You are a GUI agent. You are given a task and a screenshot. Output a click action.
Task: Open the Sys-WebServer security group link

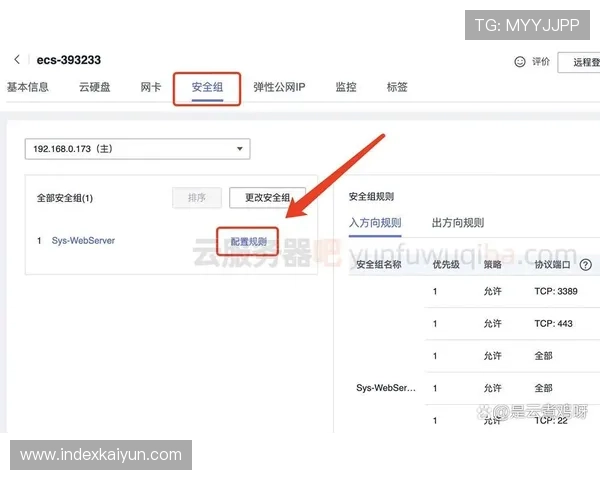point(83,241)
